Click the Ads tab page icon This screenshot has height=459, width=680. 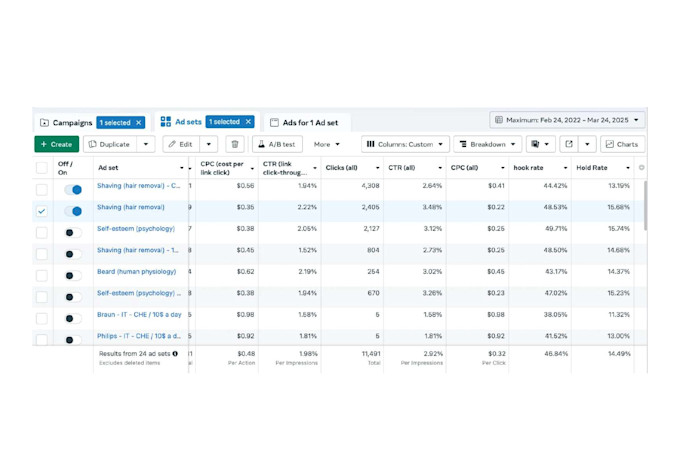[274, 123]
